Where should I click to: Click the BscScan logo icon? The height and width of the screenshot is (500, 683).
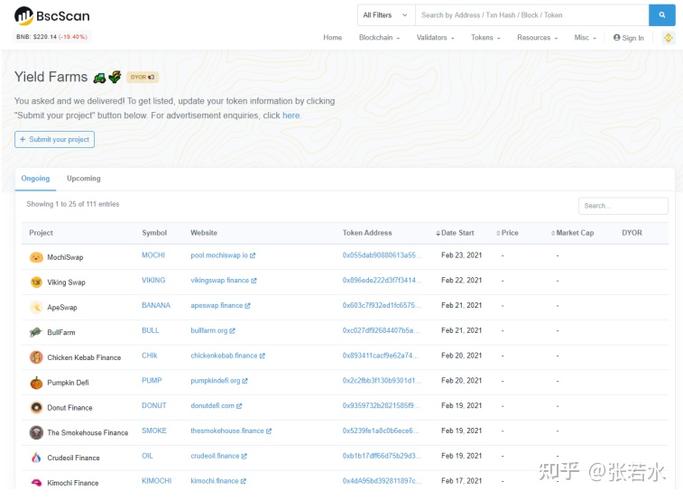tap(23, 16)
